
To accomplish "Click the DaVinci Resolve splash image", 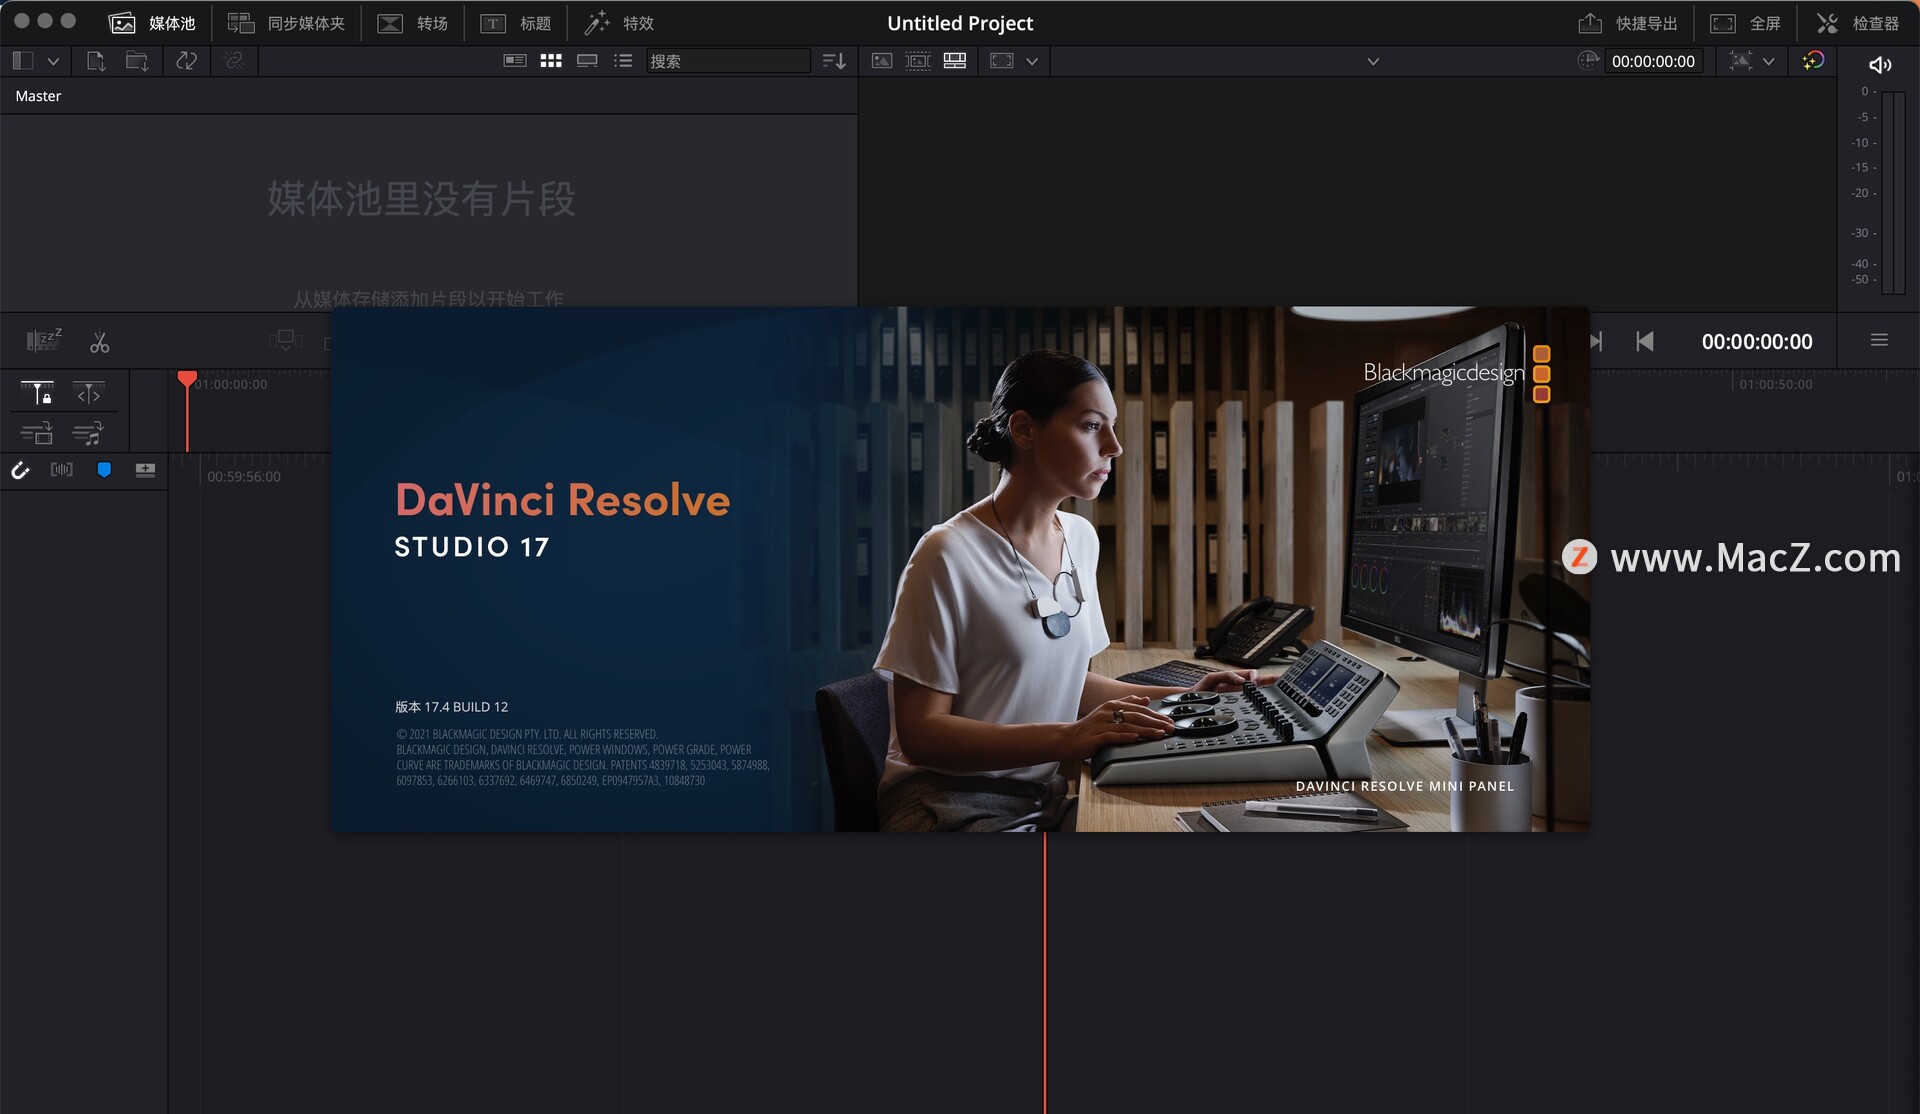I will click(x=960, y=569).
